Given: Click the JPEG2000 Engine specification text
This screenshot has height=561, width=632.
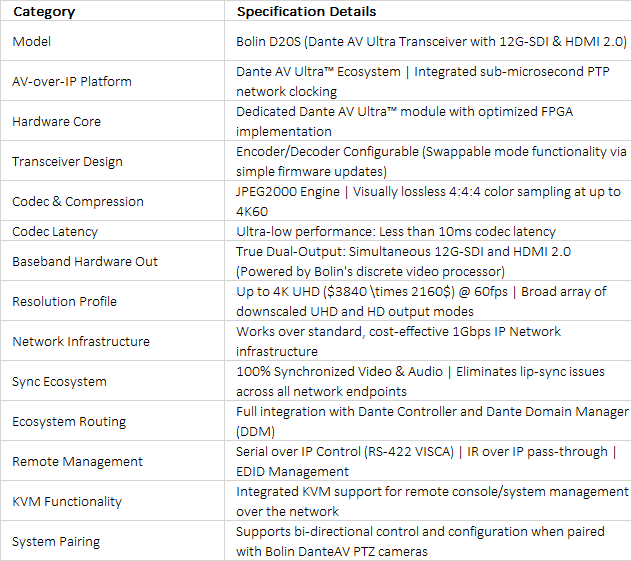Looking at the screenshot, I should (288, 191).
